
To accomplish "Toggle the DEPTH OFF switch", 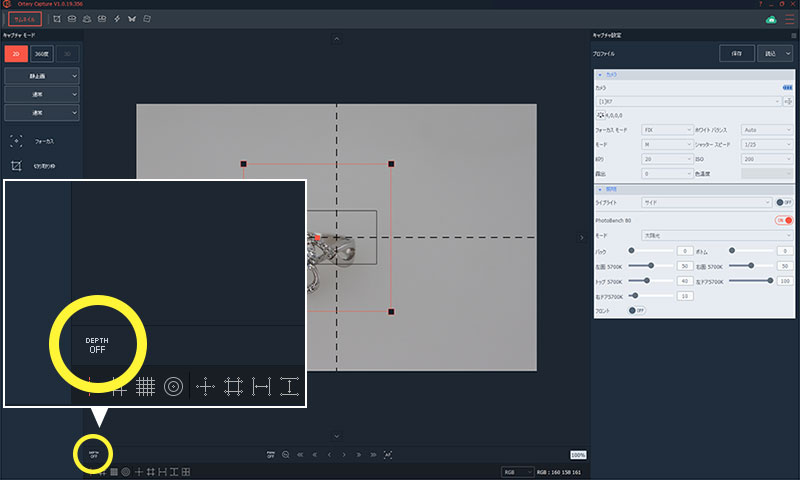I will click(x=93, y=454).
